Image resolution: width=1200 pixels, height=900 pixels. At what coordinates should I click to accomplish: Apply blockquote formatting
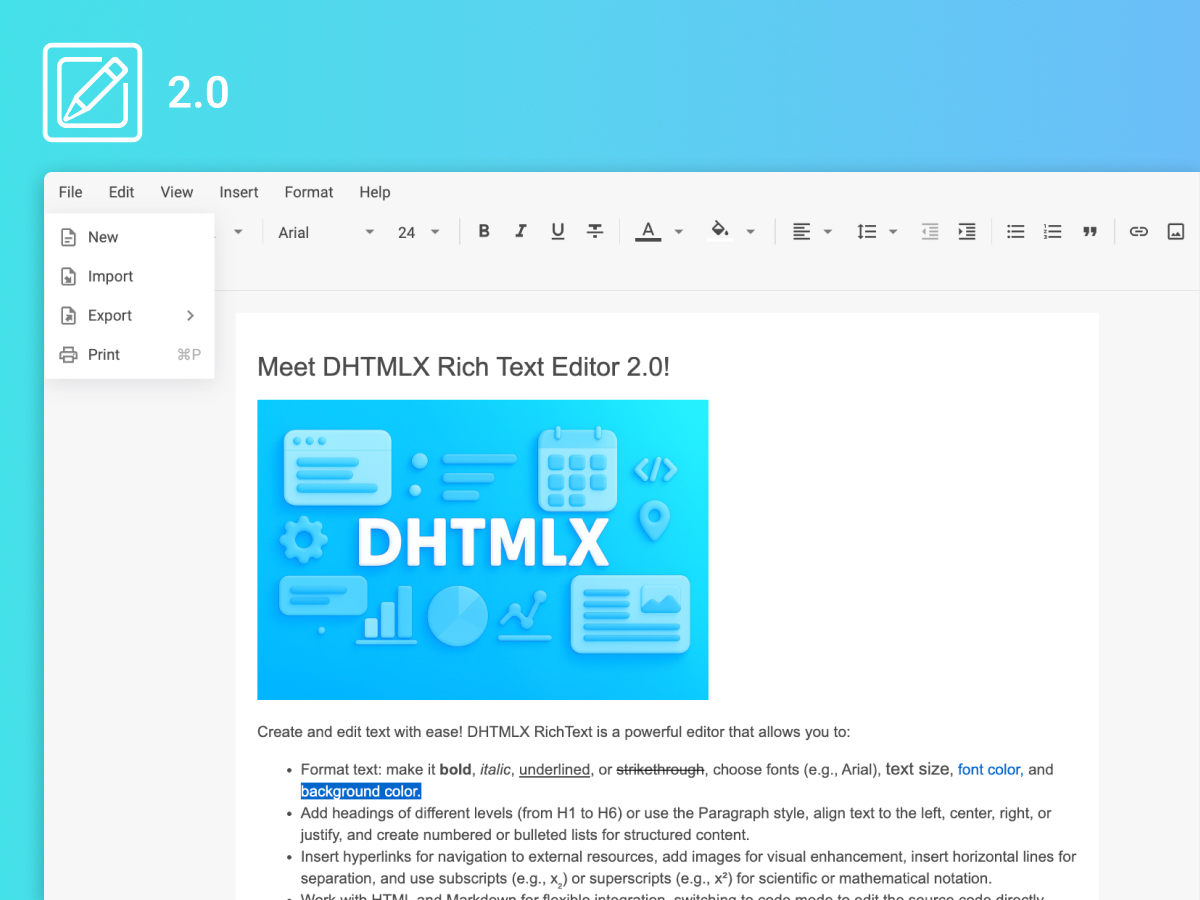(x=1090, y=232)
